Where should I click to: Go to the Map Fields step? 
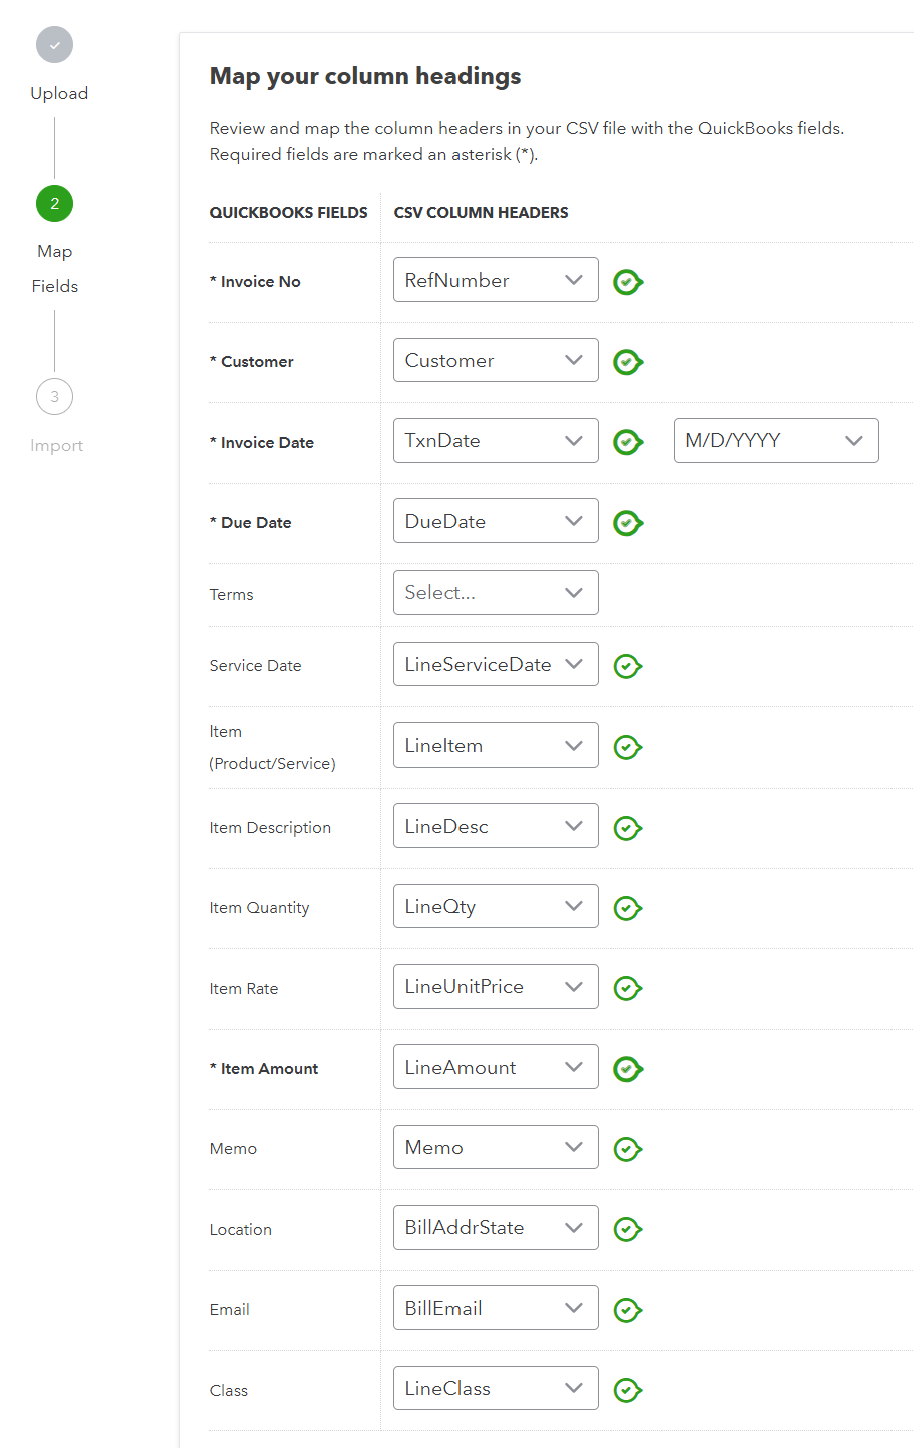[x=55, y=204]
